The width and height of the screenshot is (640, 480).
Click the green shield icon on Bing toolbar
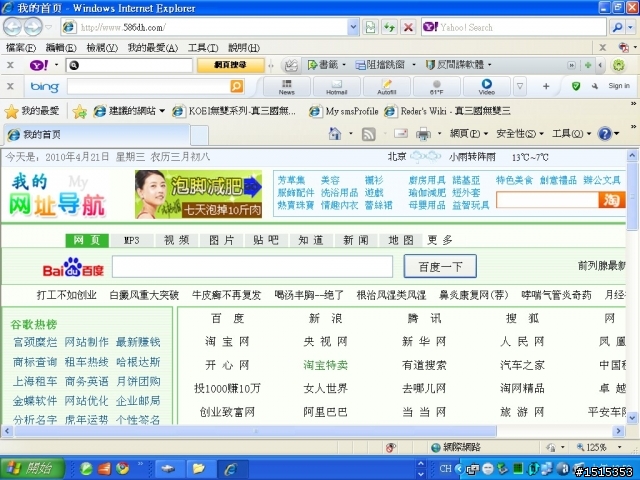576,86
